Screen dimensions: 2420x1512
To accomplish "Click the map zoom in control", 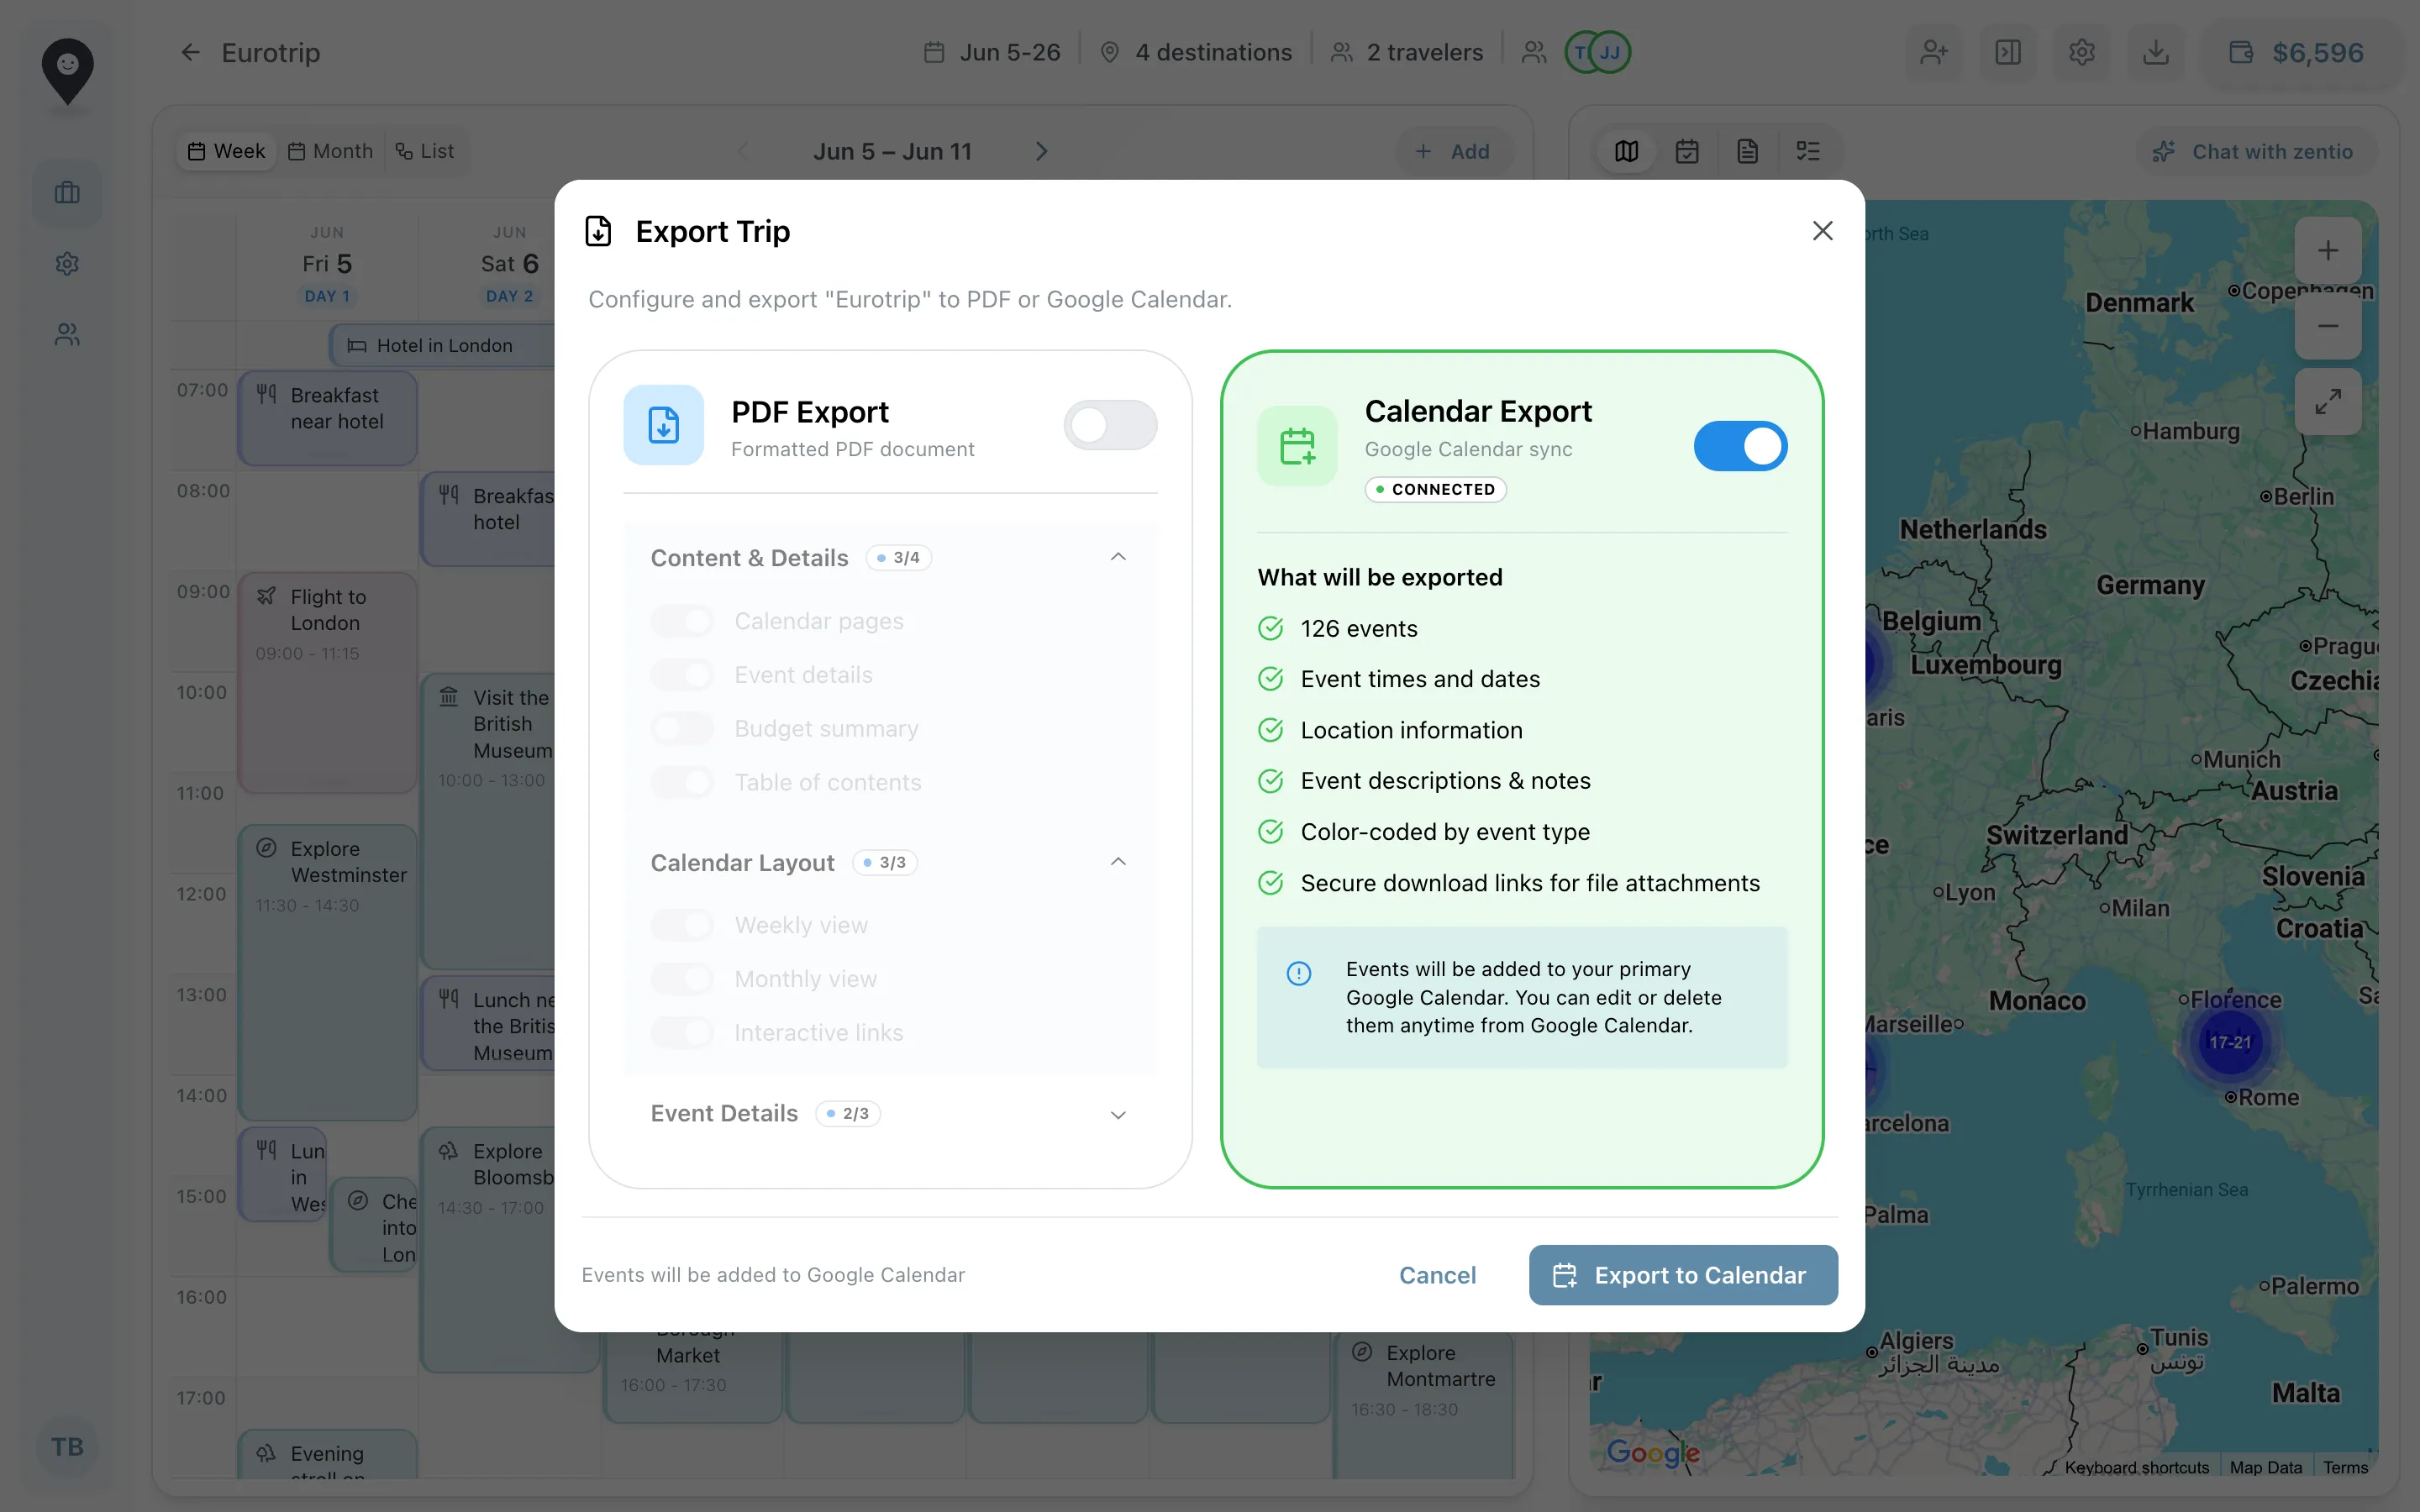I will coord(2328,250).
